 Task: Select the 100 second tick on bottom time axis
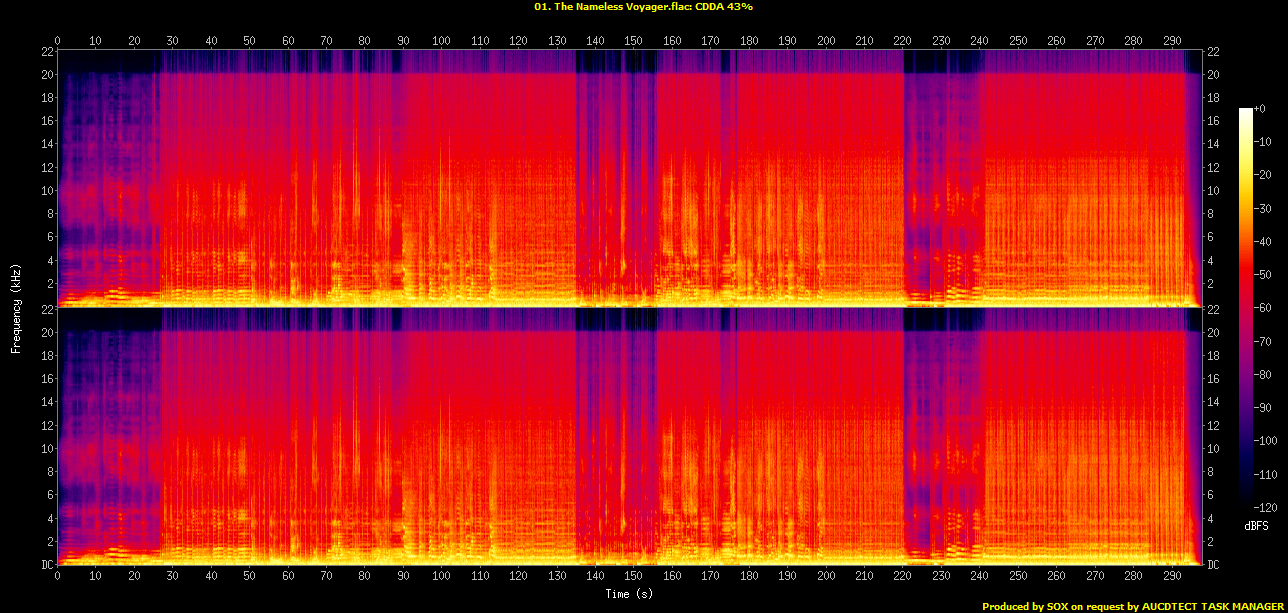441,578
